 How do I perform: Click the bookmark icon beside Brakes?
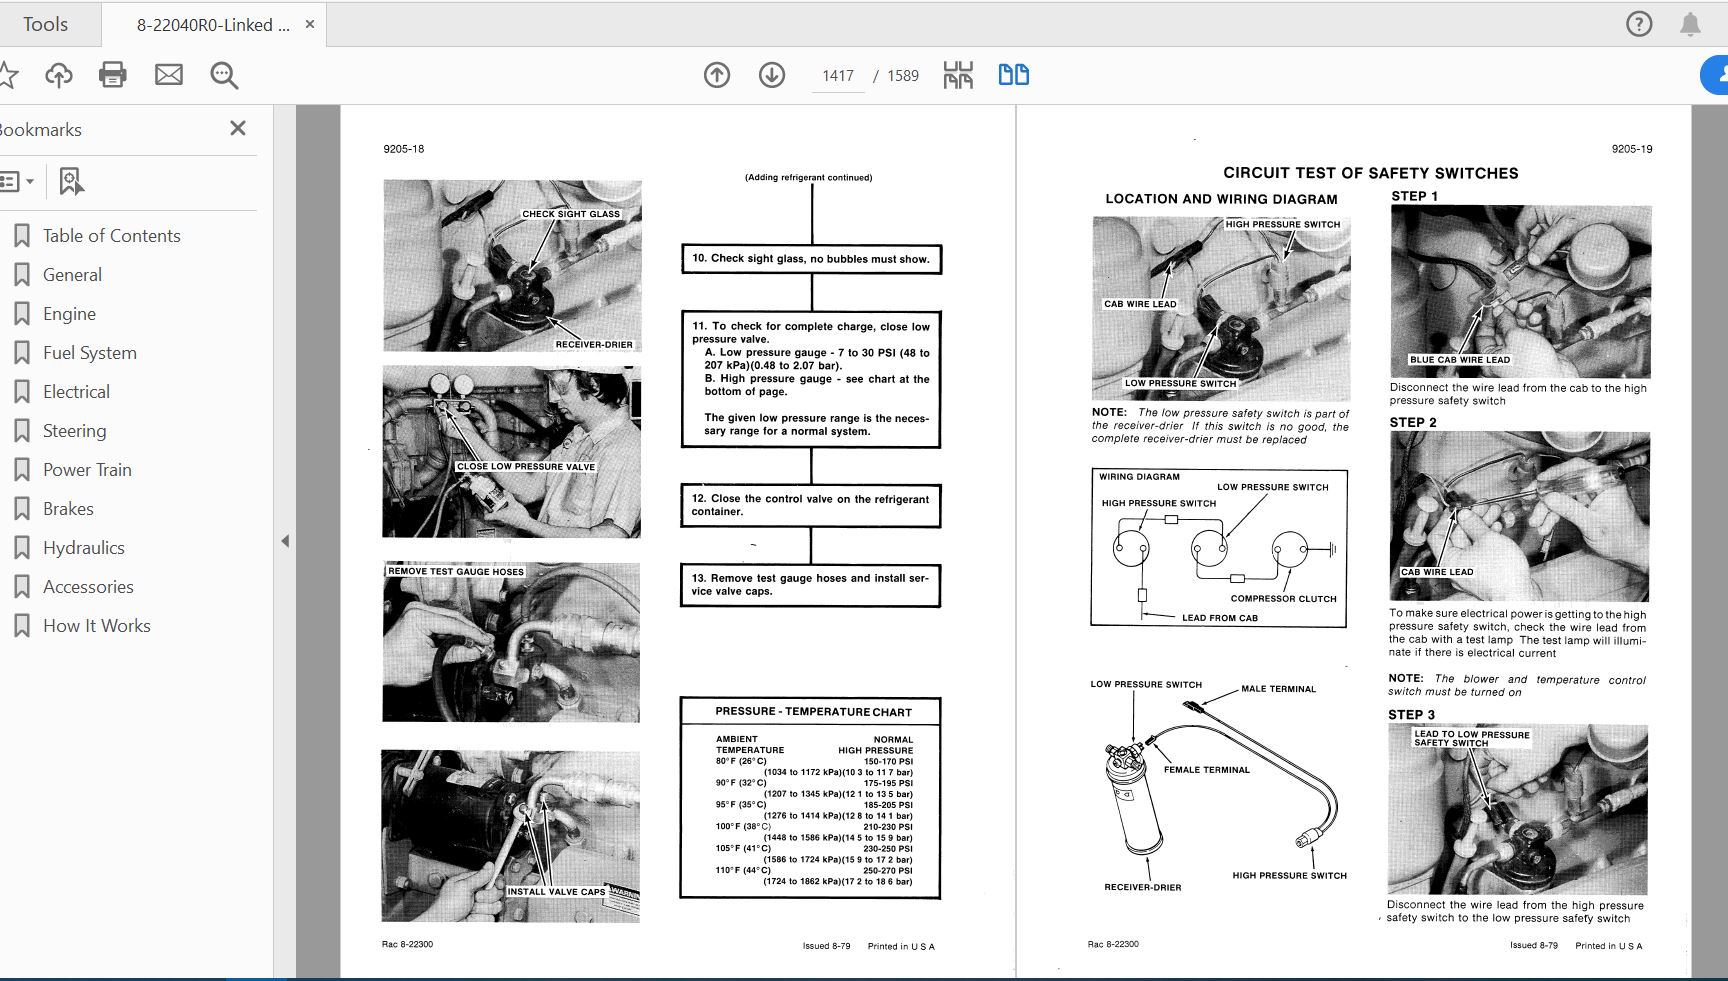(21, 509)
